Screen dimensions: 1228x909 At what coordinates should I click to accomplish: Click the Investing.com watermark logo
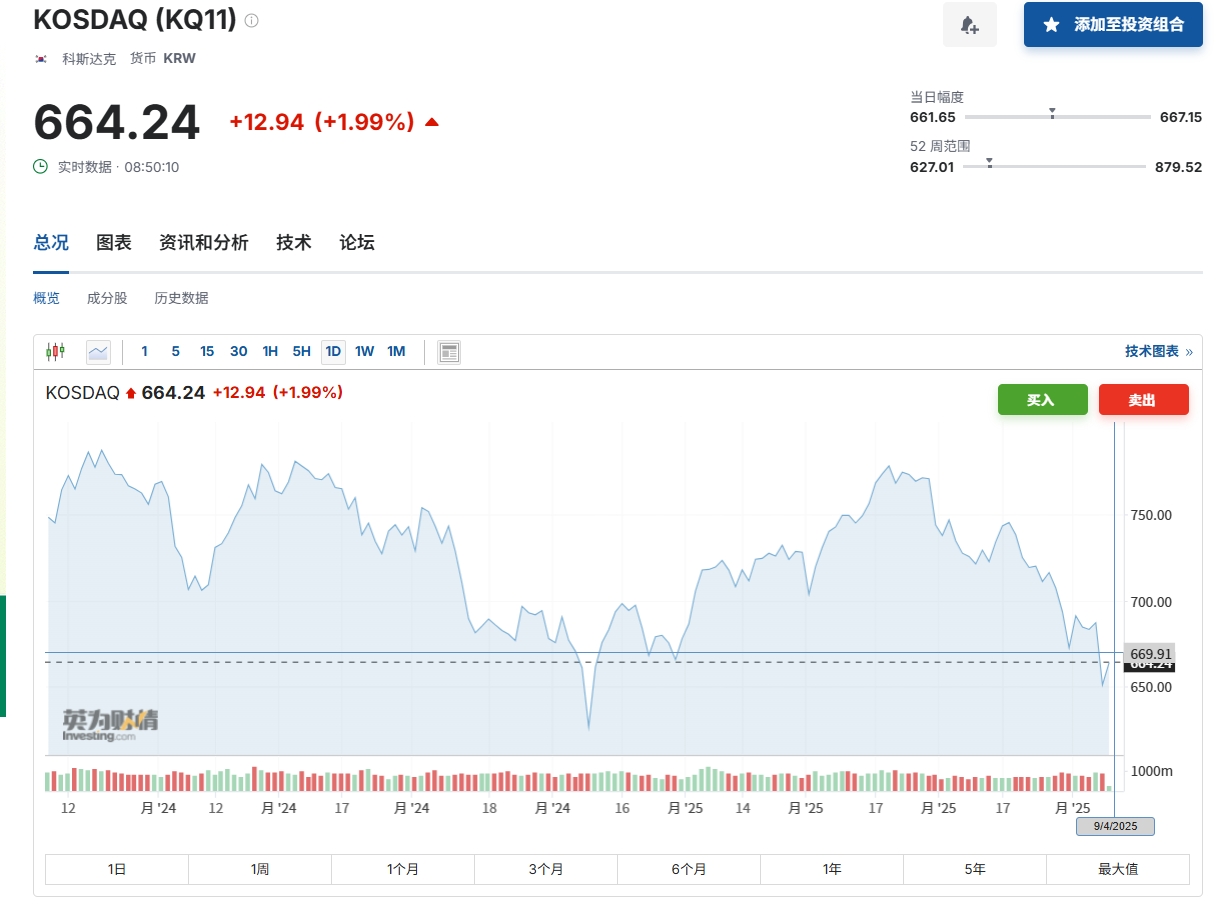coord(110,725)
